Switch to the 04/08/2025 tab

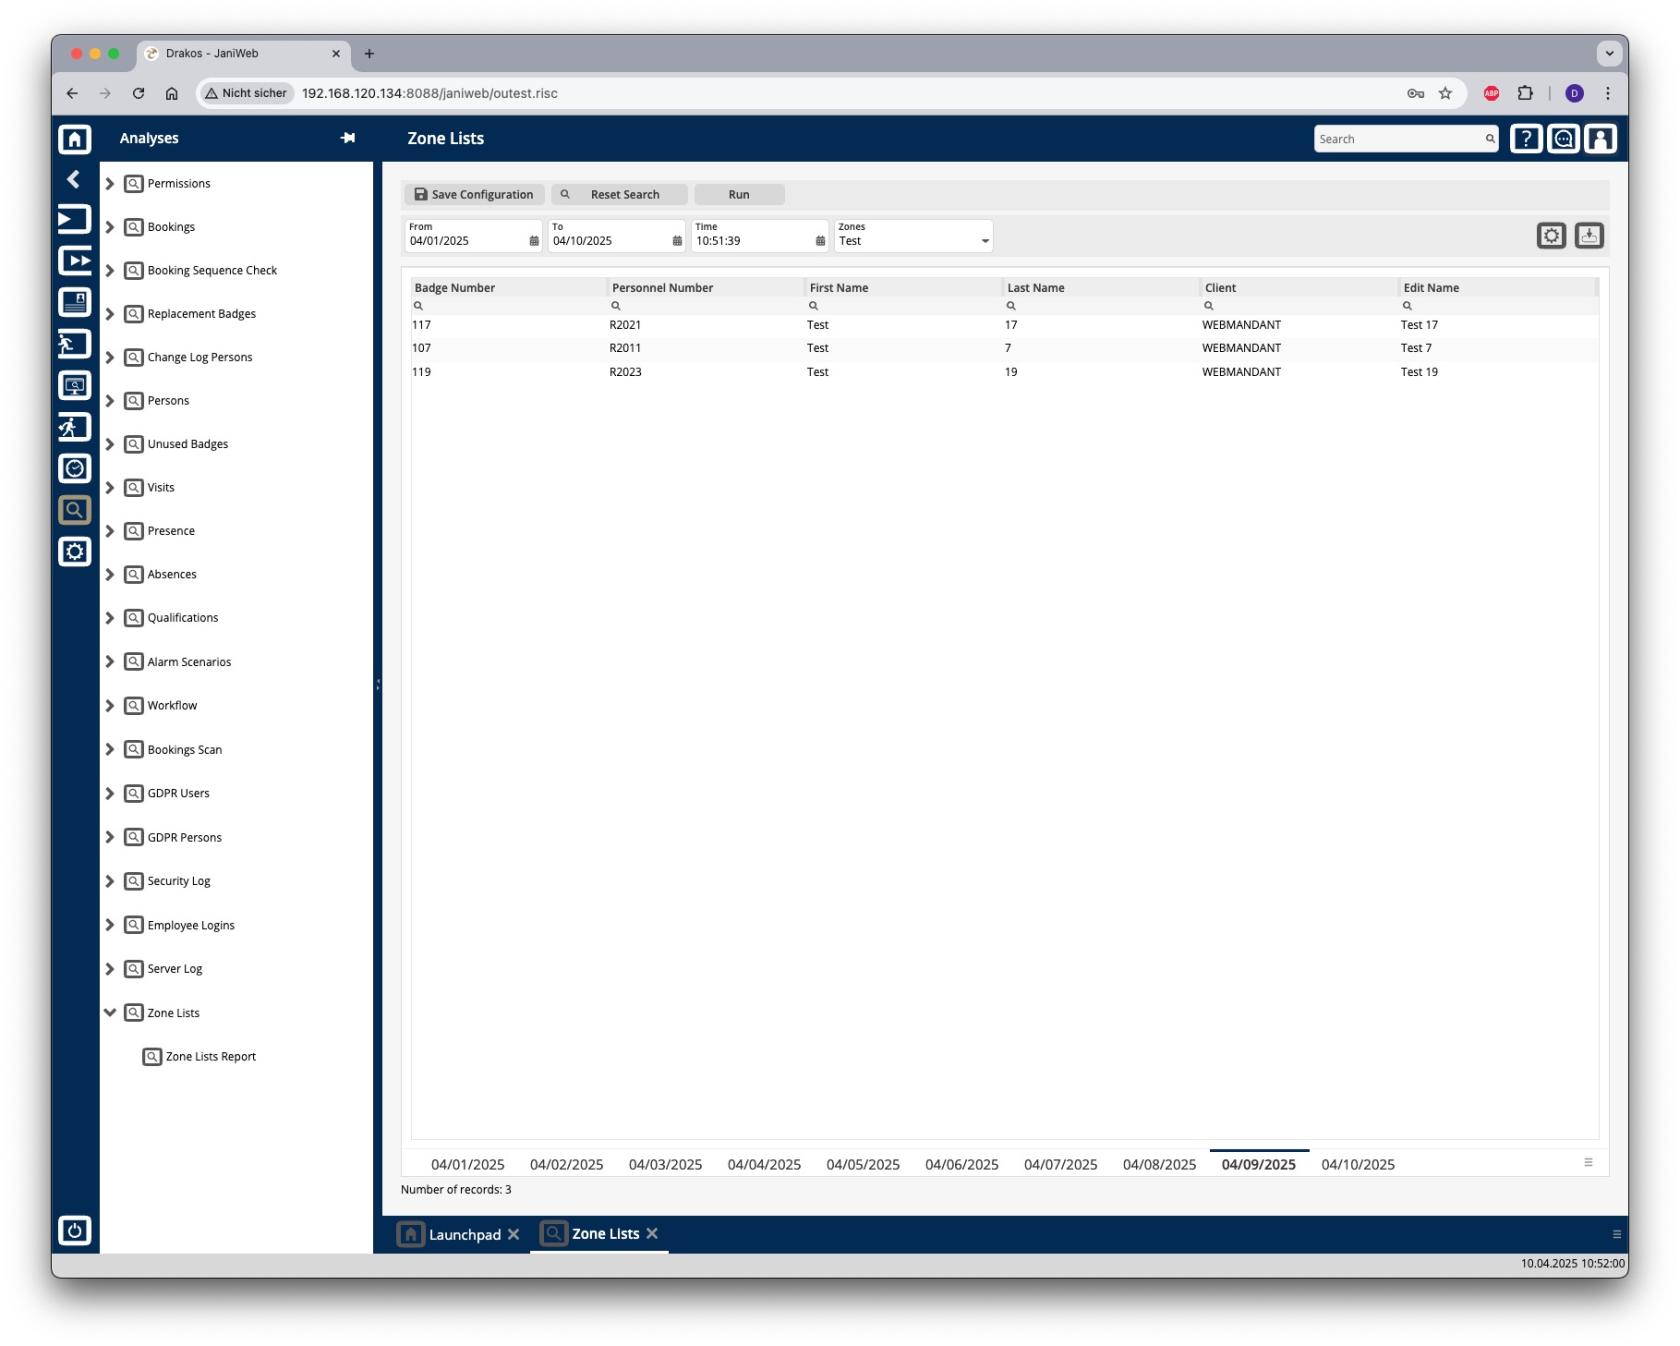coord(1159,1164)
